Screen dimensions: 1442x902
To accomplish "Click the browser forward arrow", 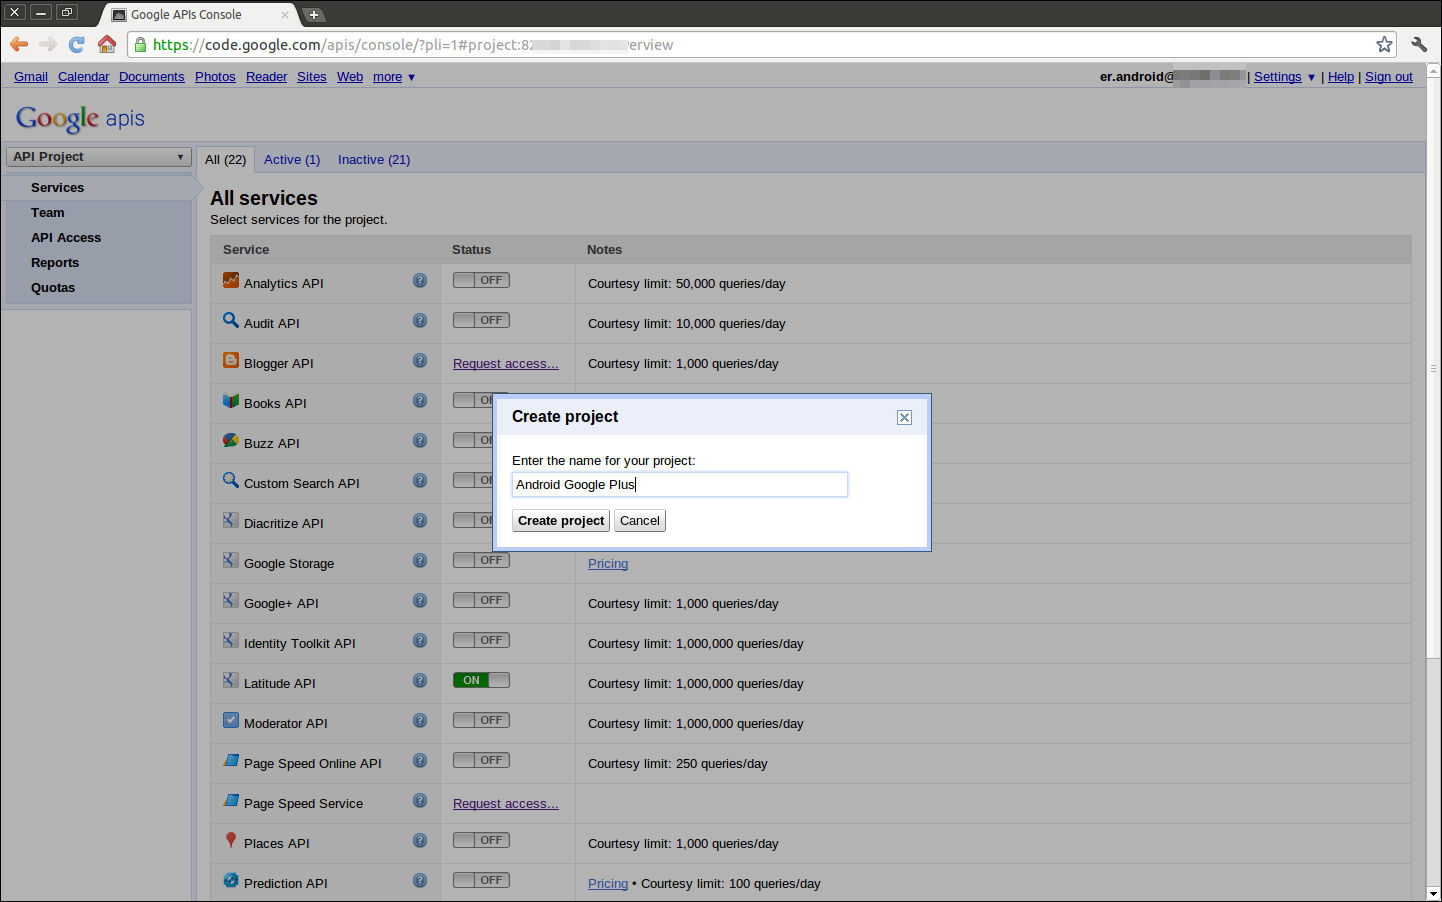I will pos(48,44).
